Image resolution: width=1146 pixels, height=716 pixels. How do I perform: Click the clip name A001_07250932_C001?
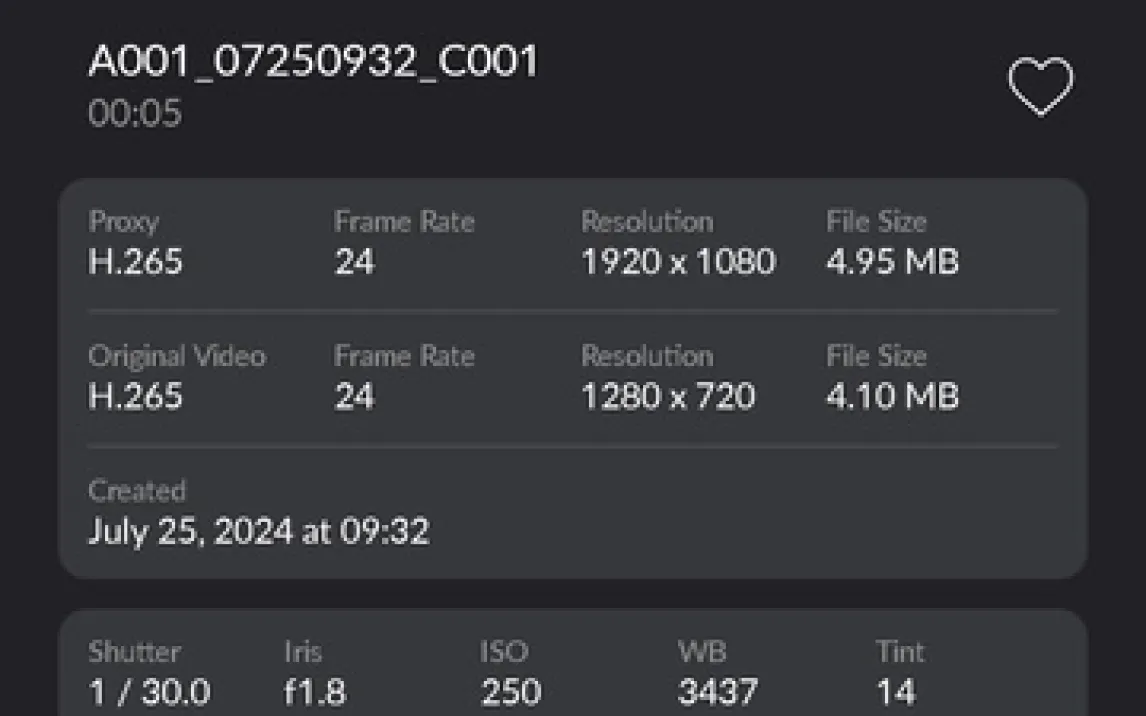313,62
